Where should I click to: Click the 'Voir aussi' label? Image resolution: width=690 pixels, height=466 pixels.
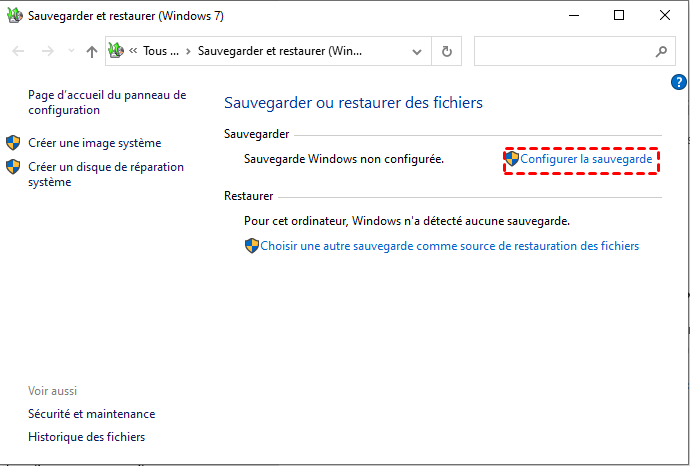[52, 391]
